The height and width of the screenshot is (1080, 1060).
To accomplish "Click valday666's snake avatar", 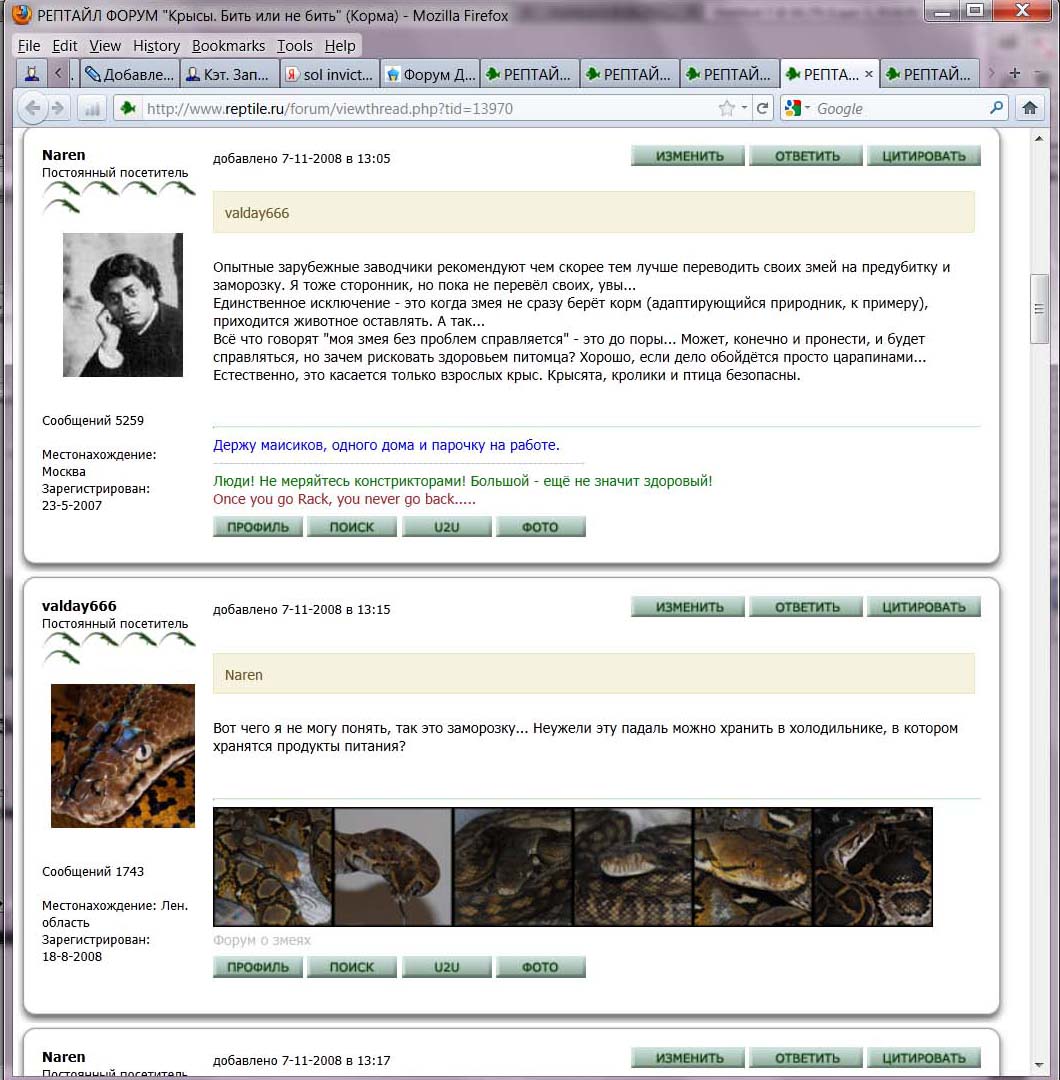I will (123, 756).
